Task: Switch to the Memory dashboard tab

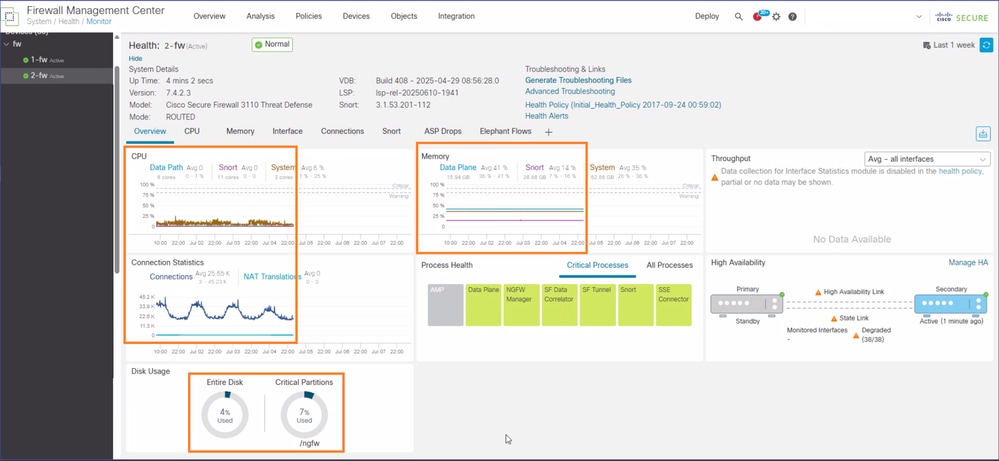Action: click(240, 131)
